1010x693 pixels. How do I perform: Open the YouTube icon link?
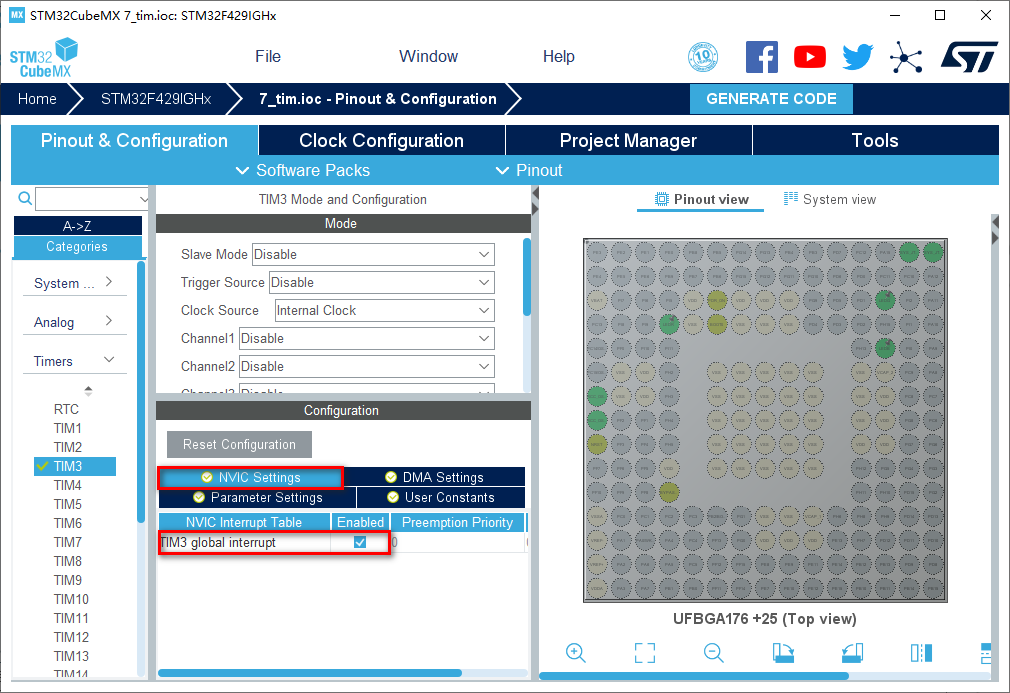click(810, 57)
